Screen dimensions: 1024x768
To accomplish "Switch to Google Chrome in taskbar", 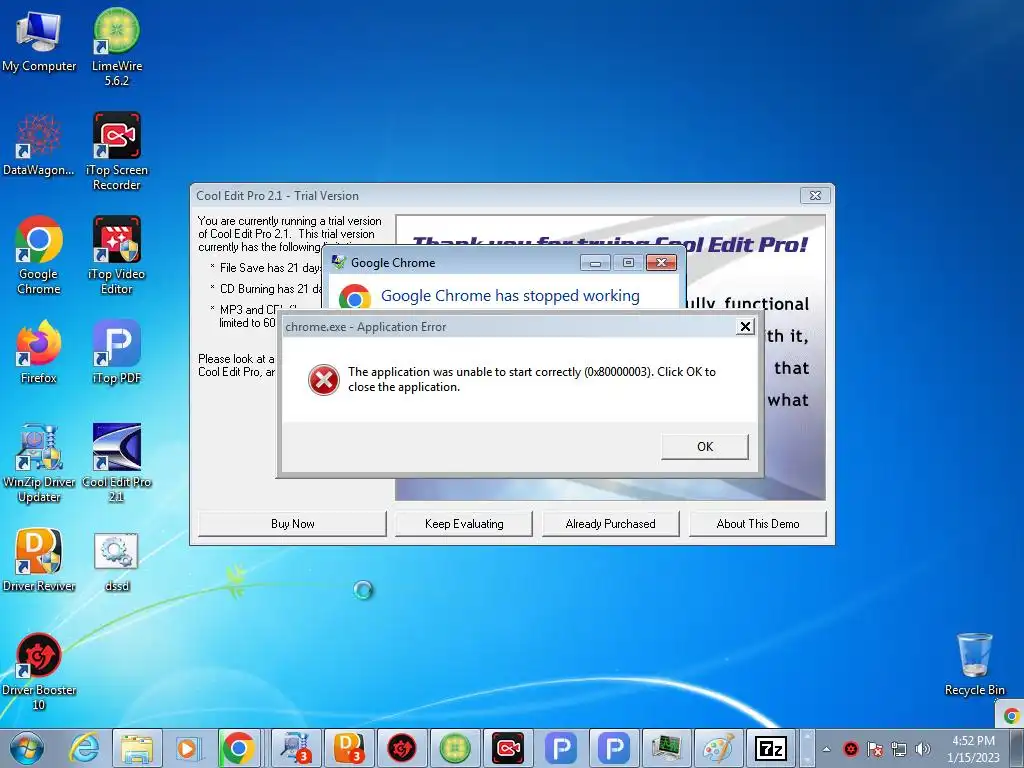I will tap(239, 748).
